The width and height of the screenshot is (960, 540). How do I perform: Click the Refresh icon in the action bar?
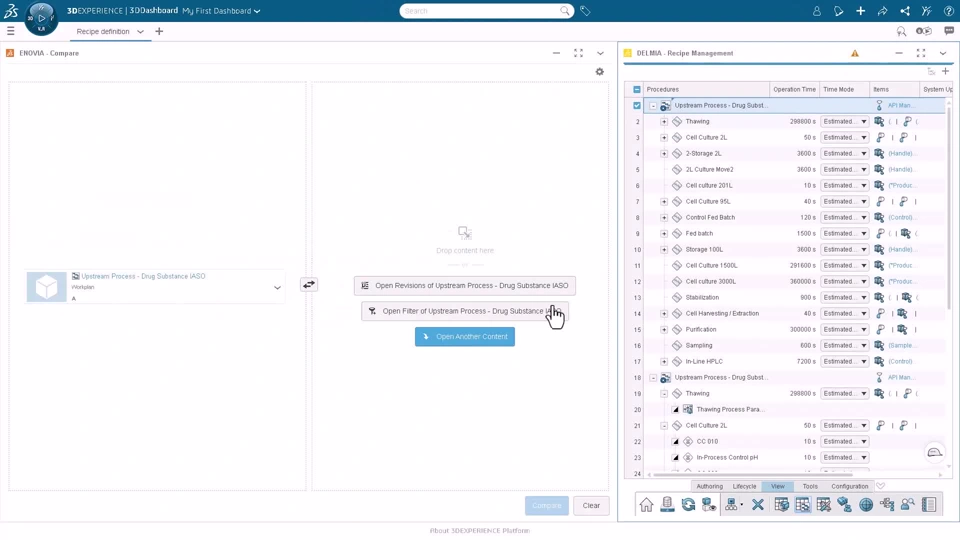click(688, 504)
